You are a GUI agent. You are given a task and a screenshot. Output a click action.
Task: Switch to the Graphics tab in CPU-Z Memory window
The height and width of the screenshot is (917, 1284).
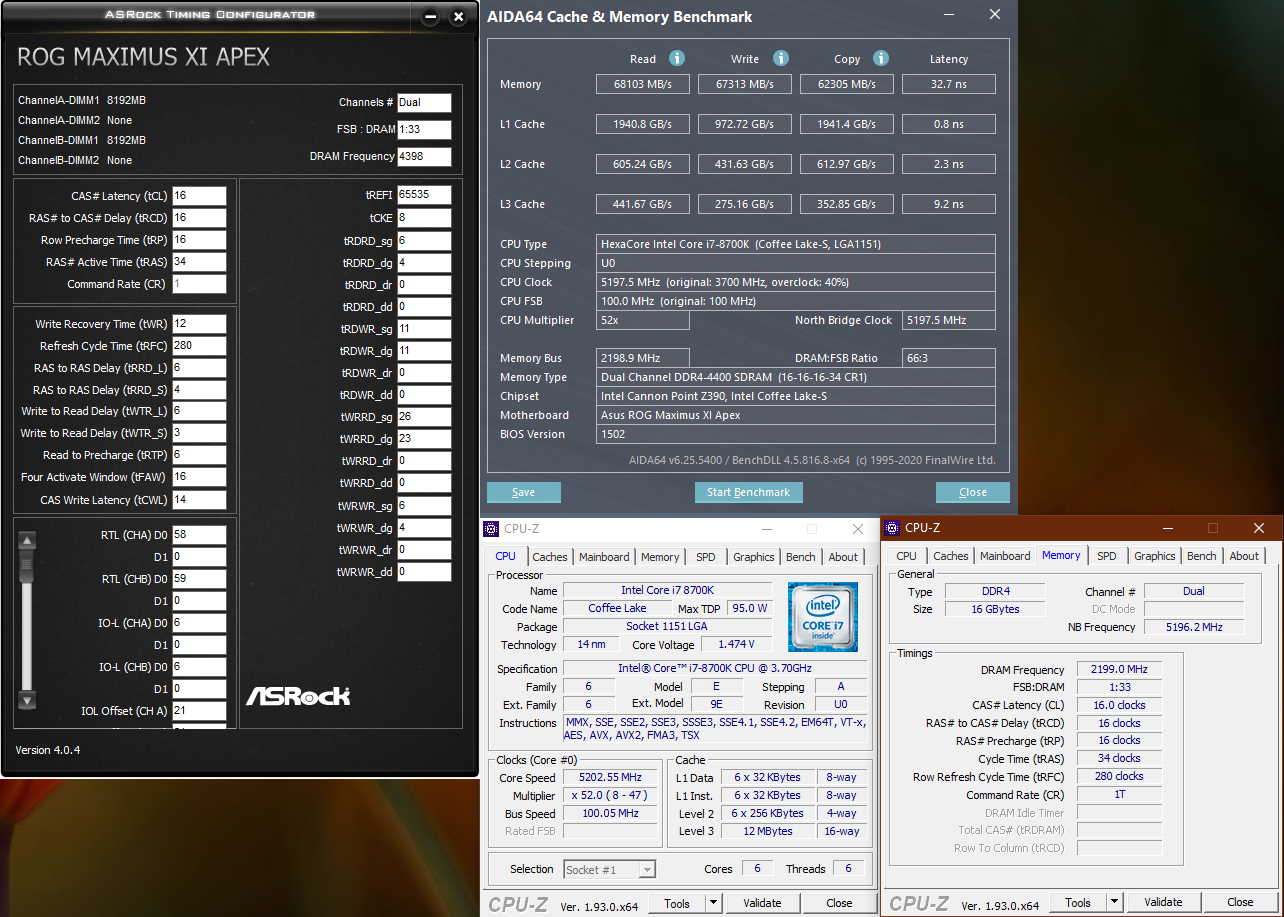(1154, 556)
